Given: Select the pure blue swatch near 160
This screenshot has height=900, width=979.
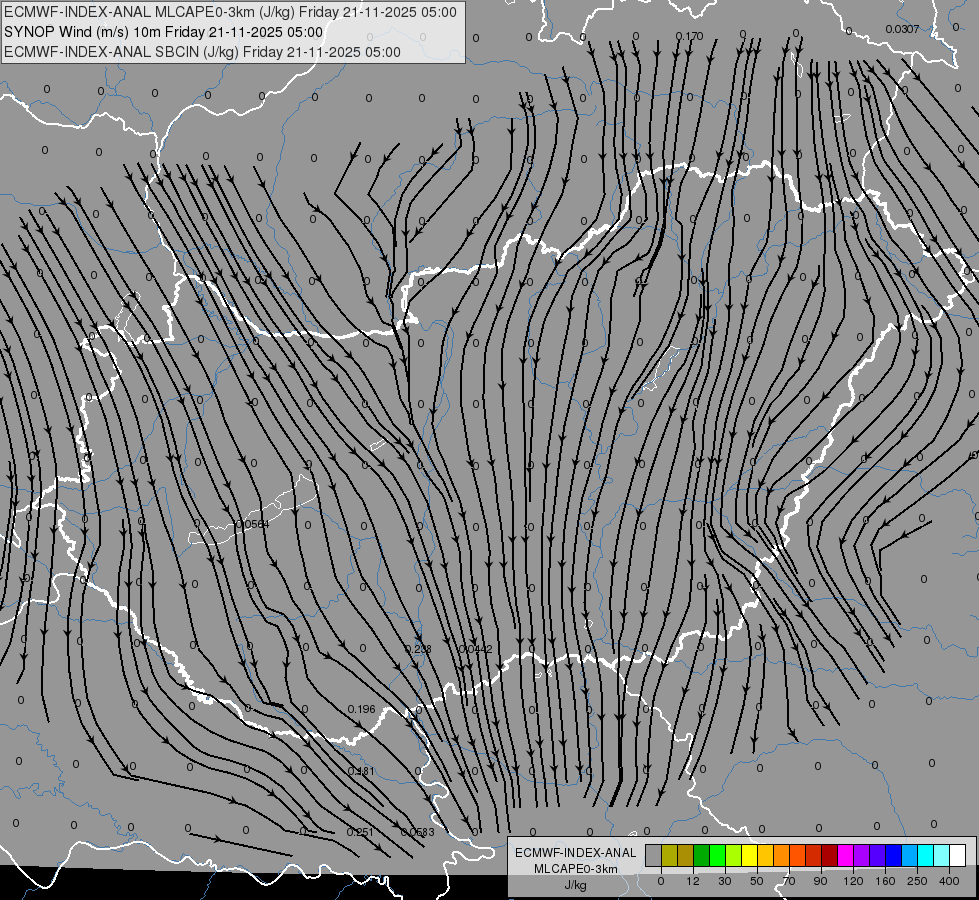Looking at the screenshot, I should point(893,855).
